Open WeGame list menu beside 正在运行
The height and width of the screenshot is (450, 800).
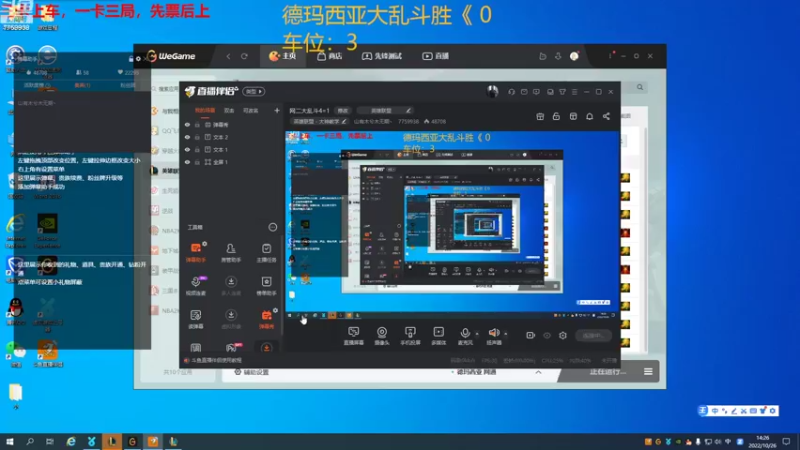coord(648,372)
